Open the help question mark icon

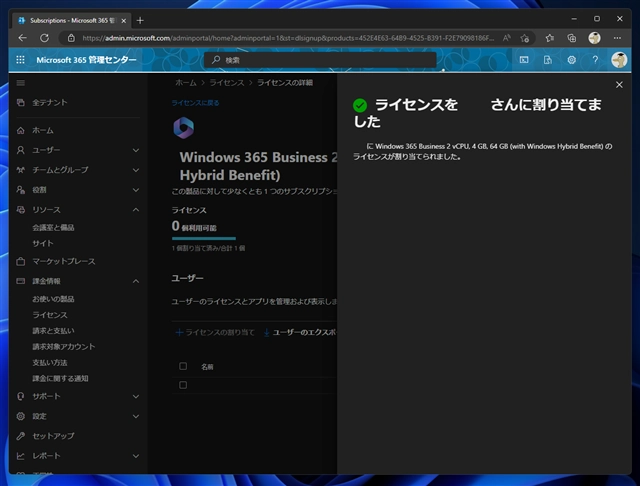(x=596, y=60)
